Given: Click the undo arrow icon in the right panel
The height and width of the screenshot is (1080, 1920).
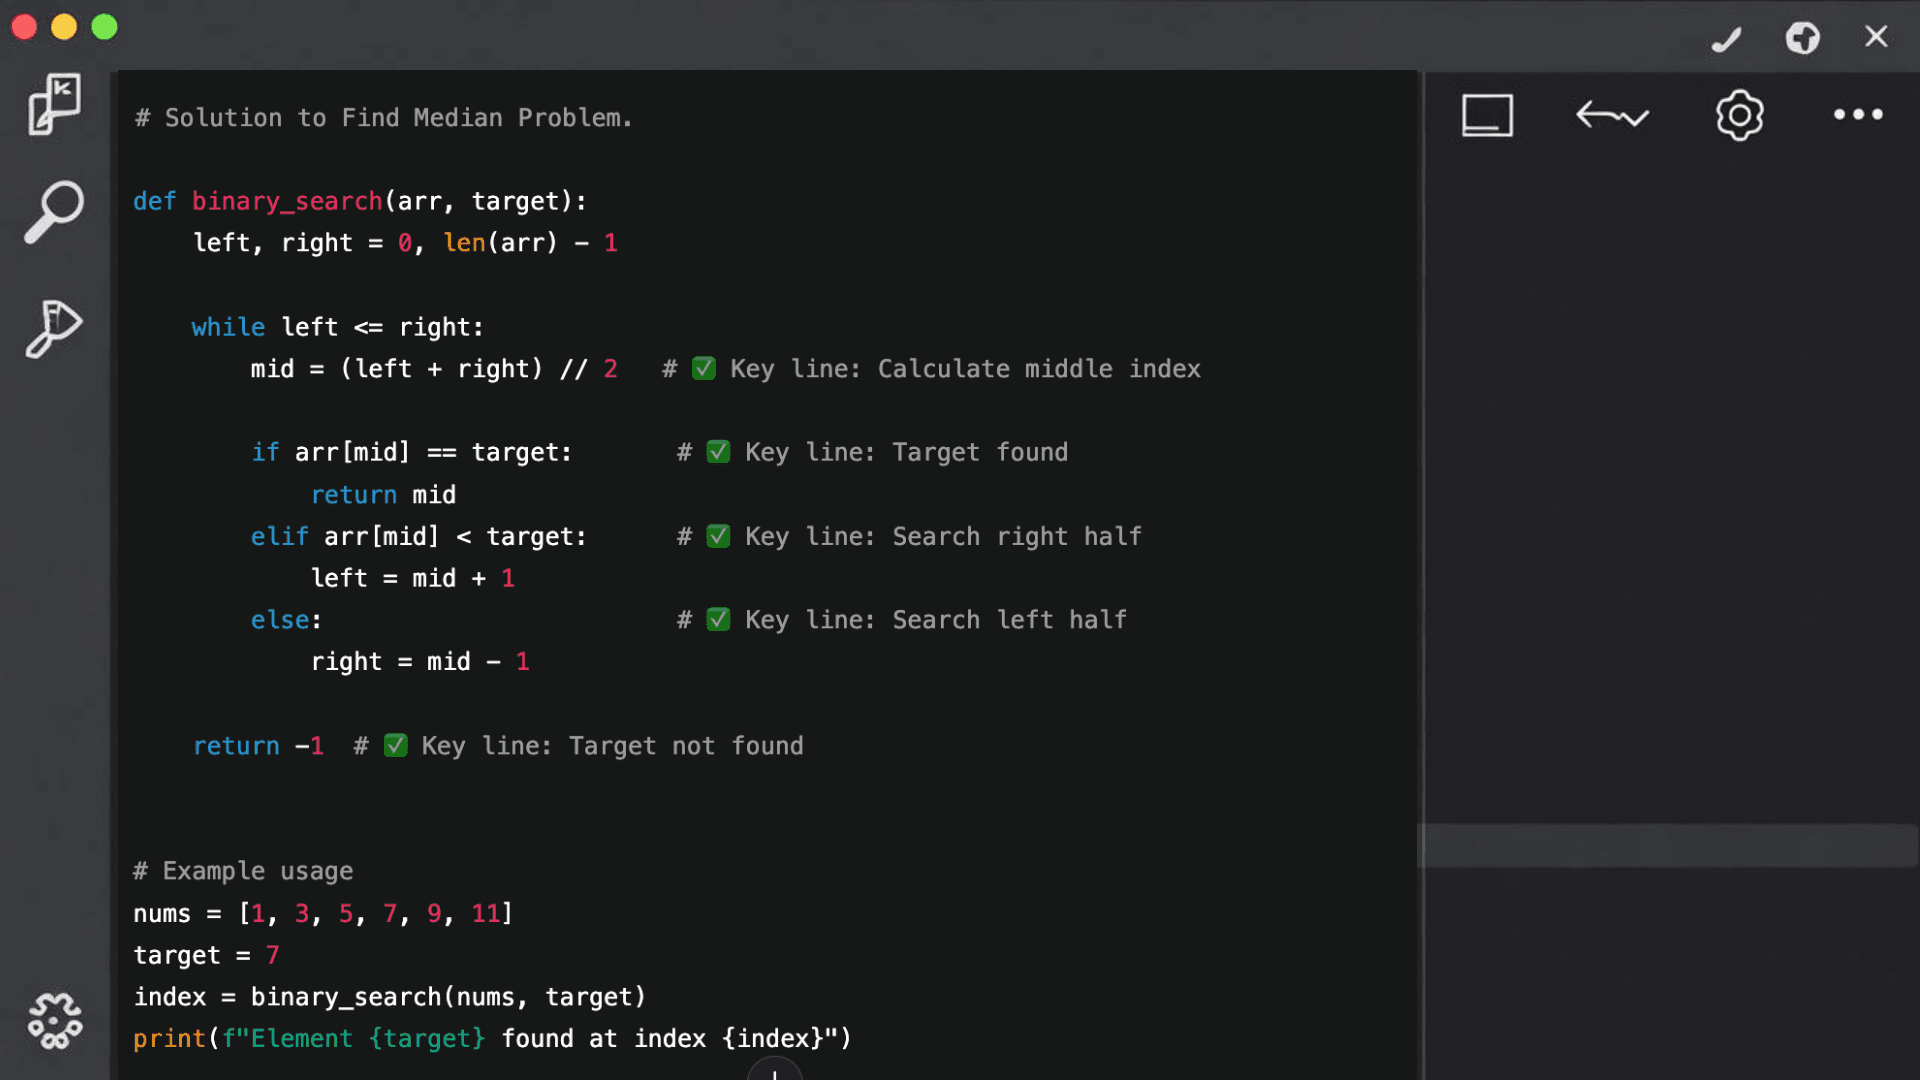Looking at the screenshot, I should click(x=1612, y=115).
